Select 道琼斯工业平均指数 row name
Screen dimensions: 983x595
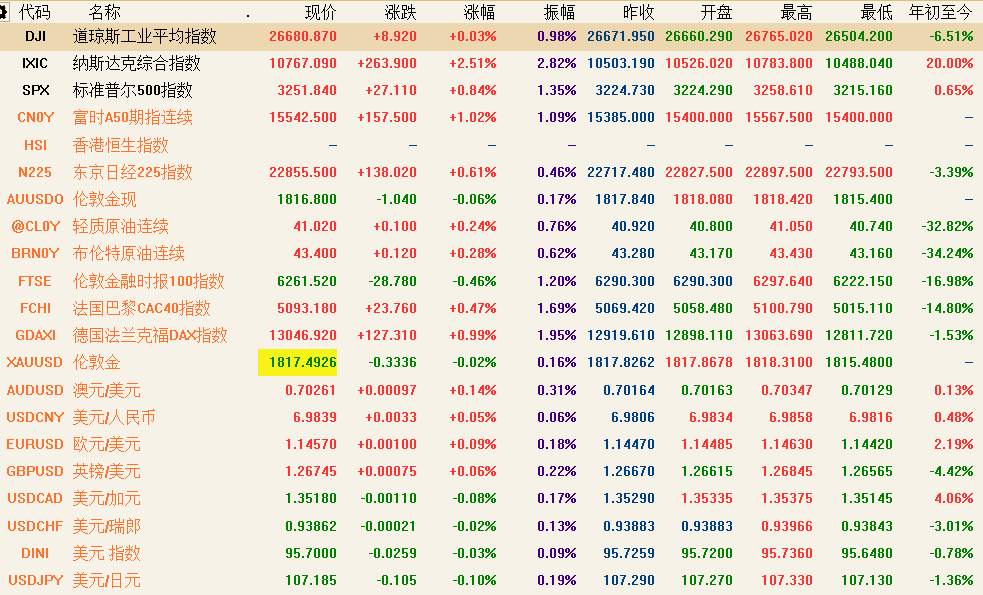tap(145, 36)
